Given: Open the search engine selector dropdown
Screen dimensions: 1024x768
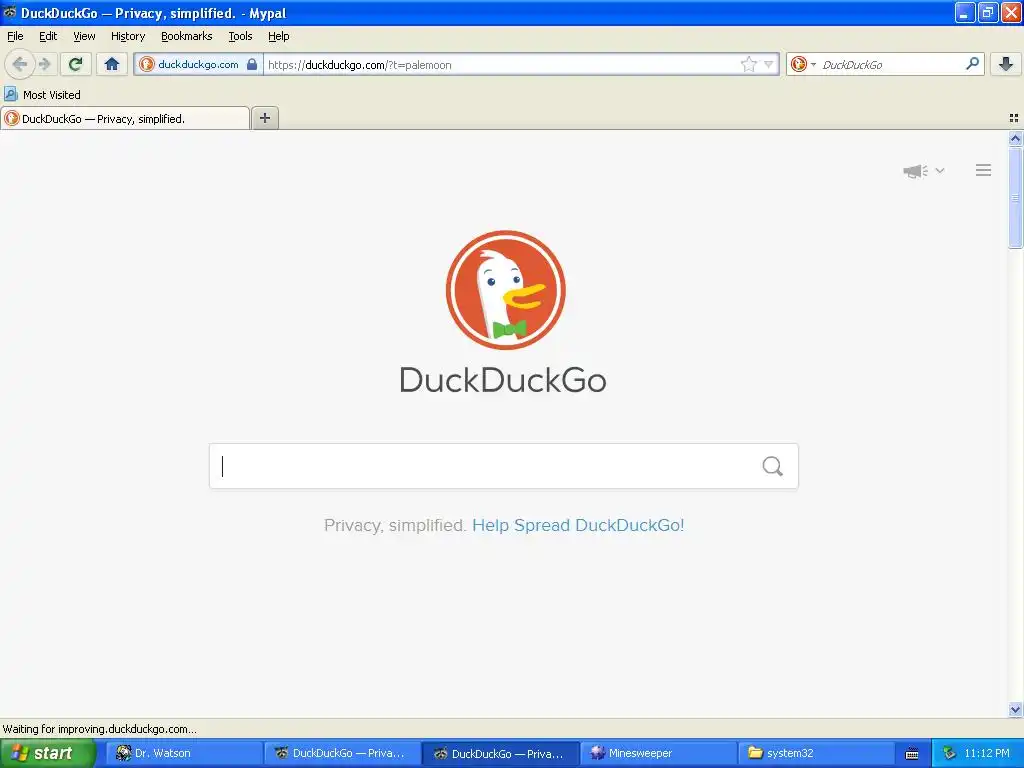Looking at the screenshot, I should click(803, 64).
